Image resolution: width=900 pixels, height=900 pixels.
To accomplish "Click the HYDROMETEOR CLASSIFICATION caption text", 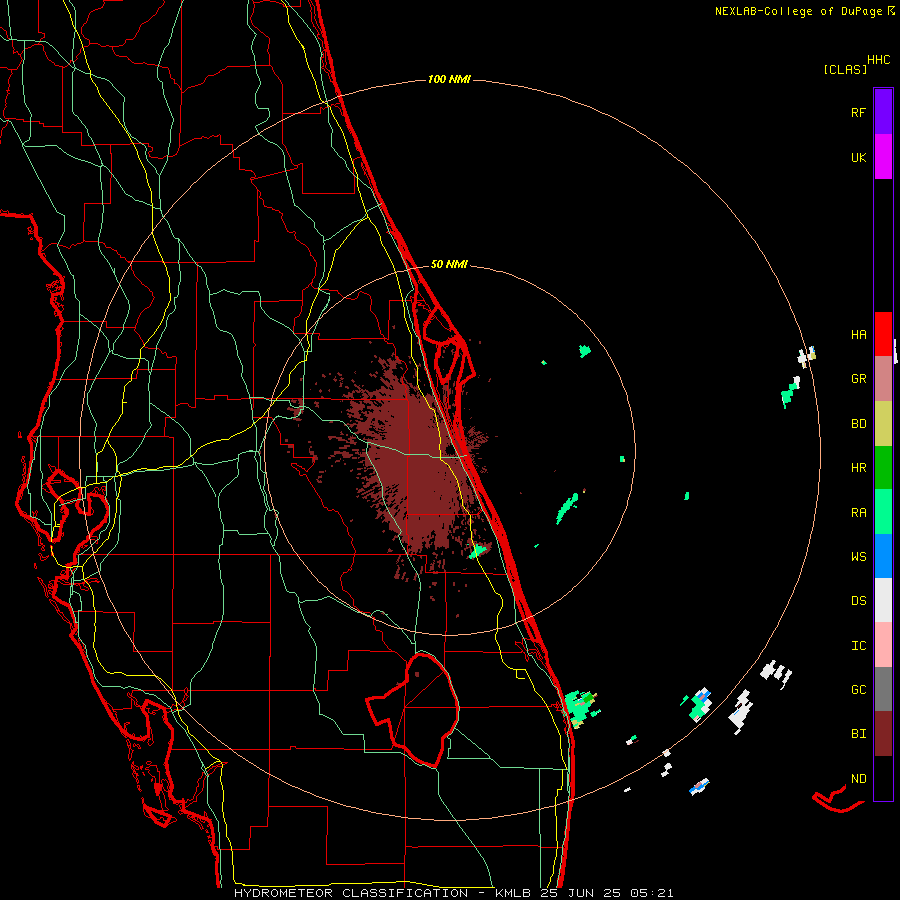I will coord(351,893).
